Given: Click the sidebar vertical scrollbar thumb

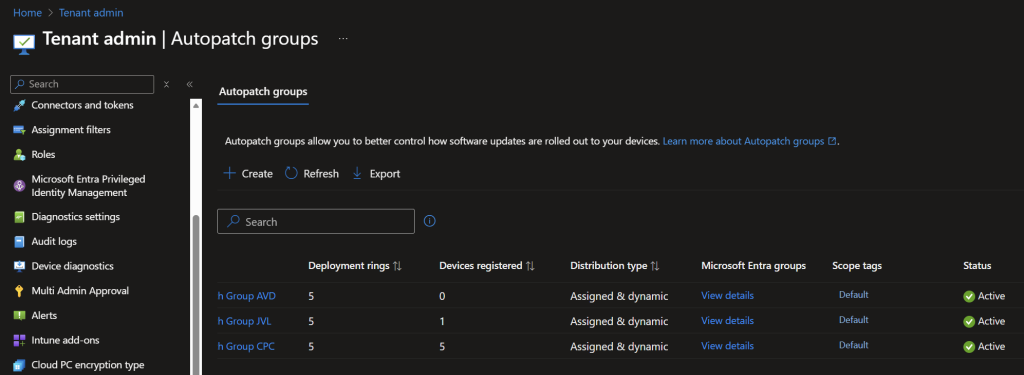Looking at the screenshot, I should click(x=196, y=295).
